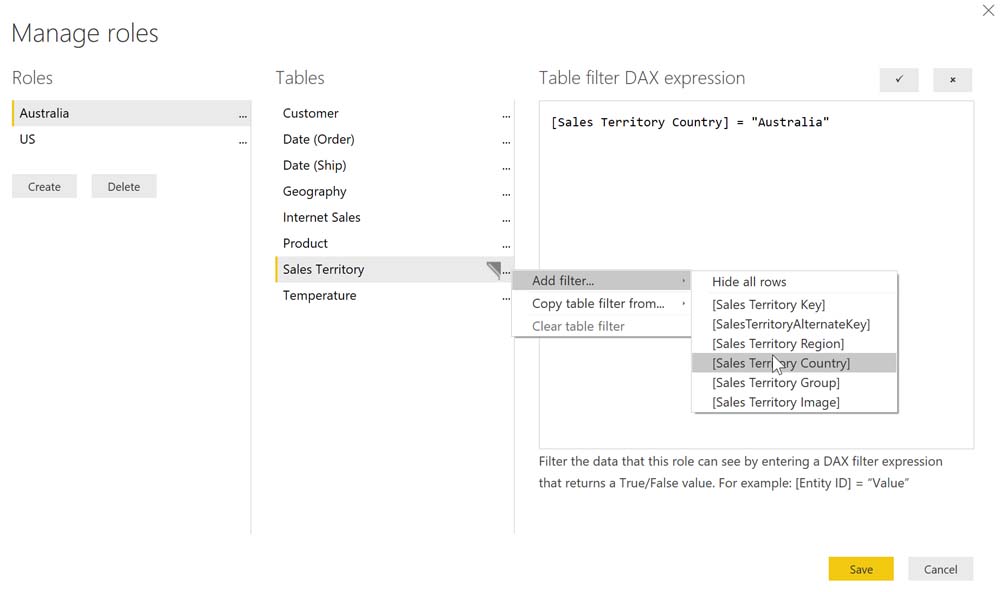Select [Sales Territory Region] filter column
The height and width of the screenshot is (592, 1000).
778,344
